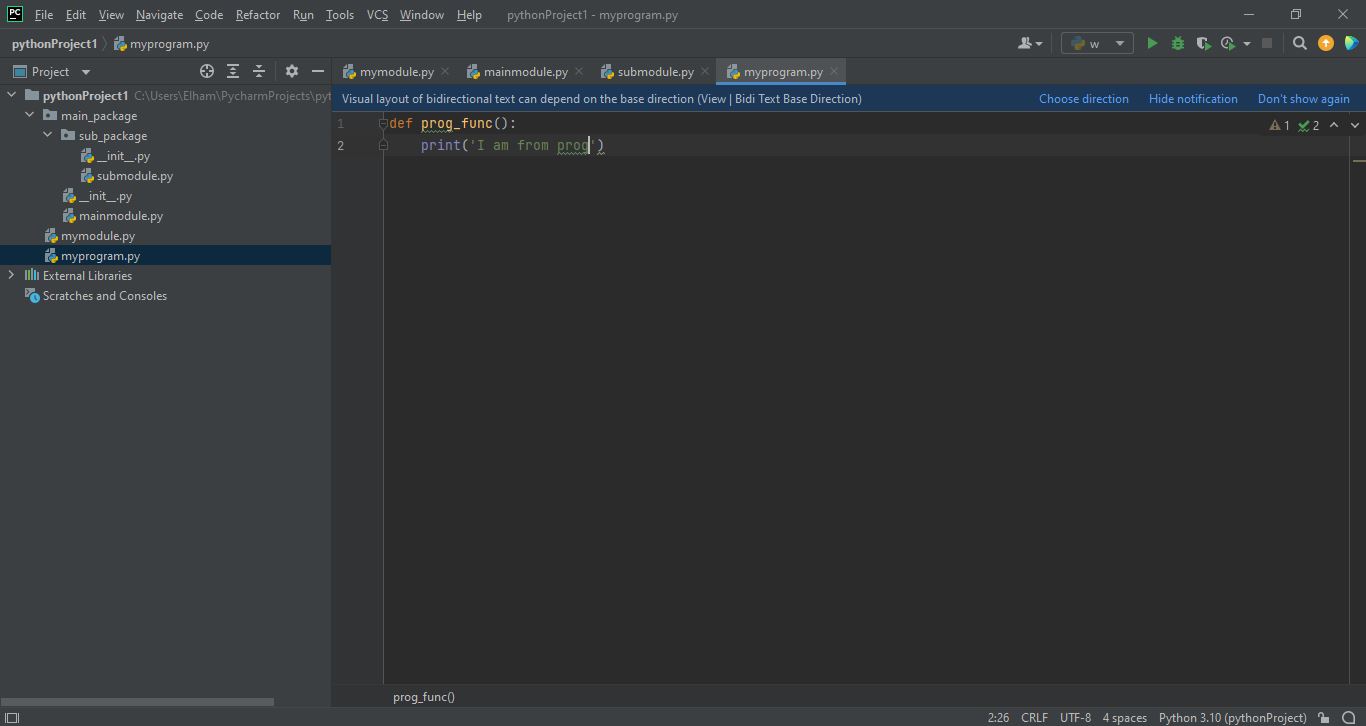Collapse the prog_func definition fold marker
1366x726 pixels.
pyautogui.click(x=383, y=123)
